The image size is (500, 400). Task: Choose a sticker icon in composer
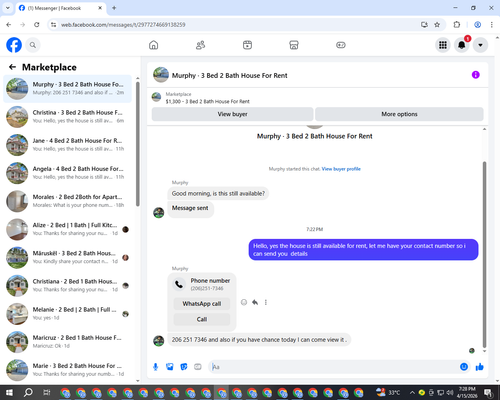tap(184, 367)
